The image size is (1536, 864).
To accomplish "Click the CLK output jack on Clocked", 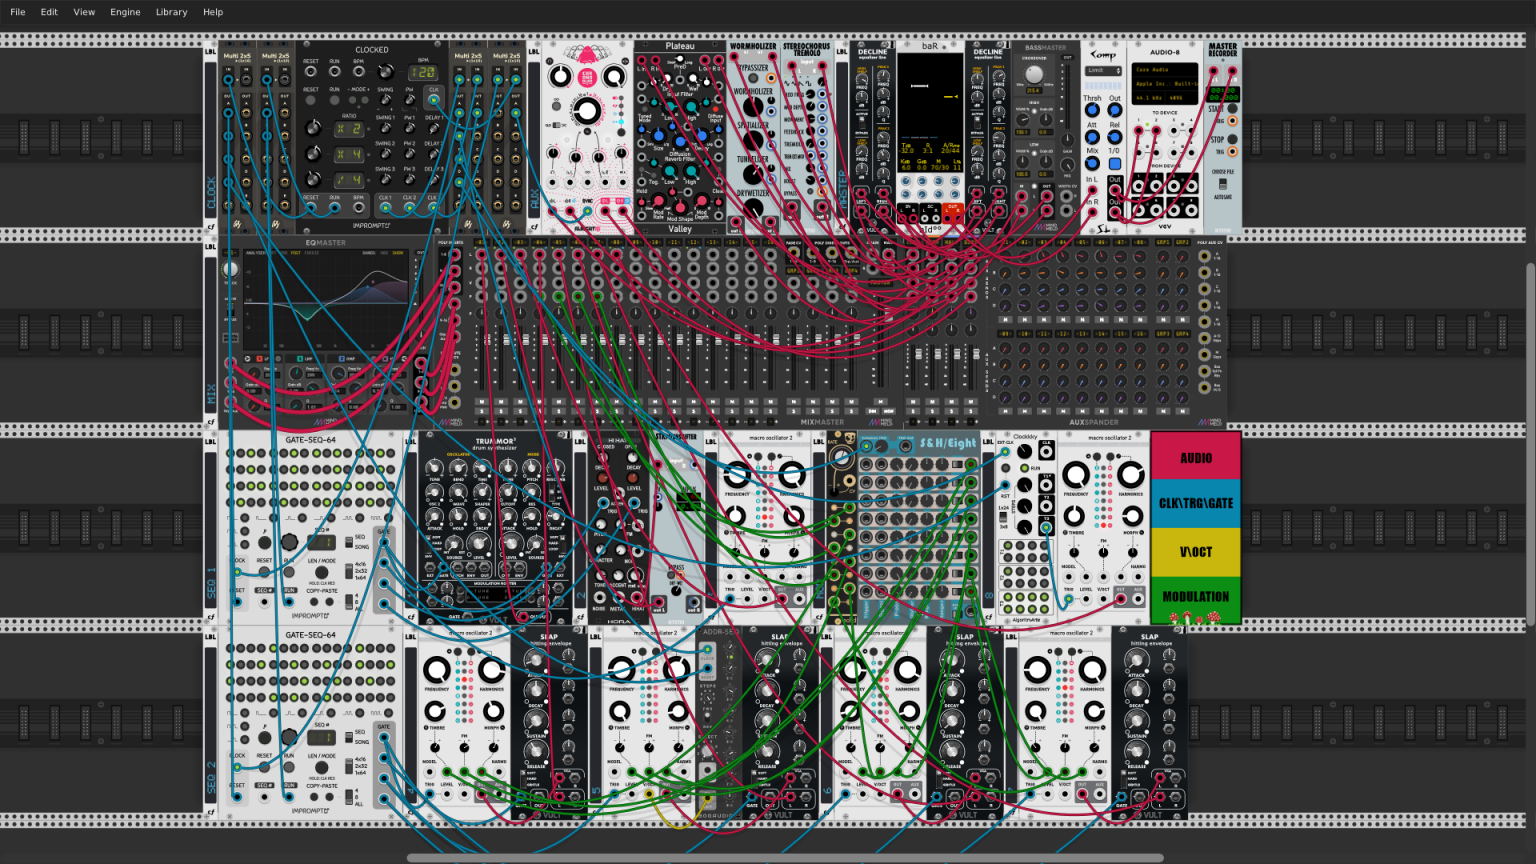I will (434, 100).
